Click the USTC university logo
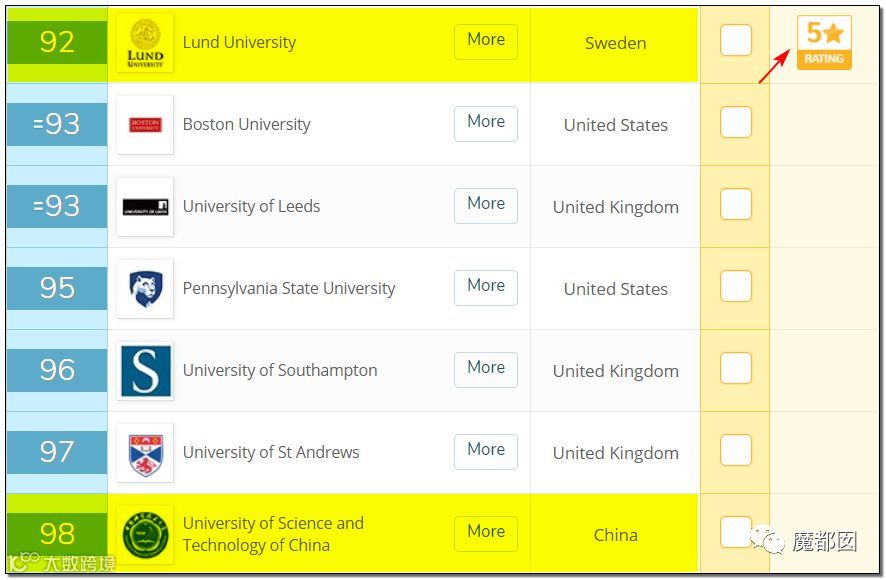Screen dimensions: 886x580 pyautogui.click(x=145, y=535)
